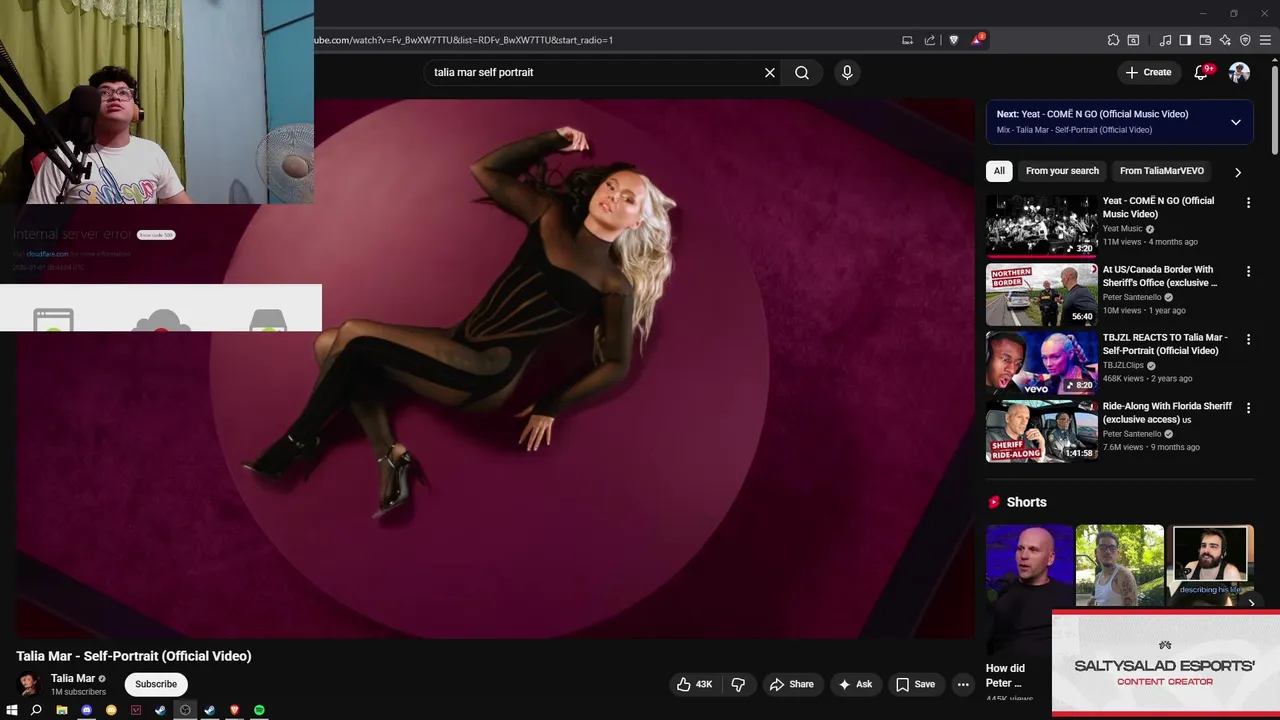Screen dimensions: 1280x720
Task: Open the middle tattooed-man short thumbnail
Action: (1120, 566)
